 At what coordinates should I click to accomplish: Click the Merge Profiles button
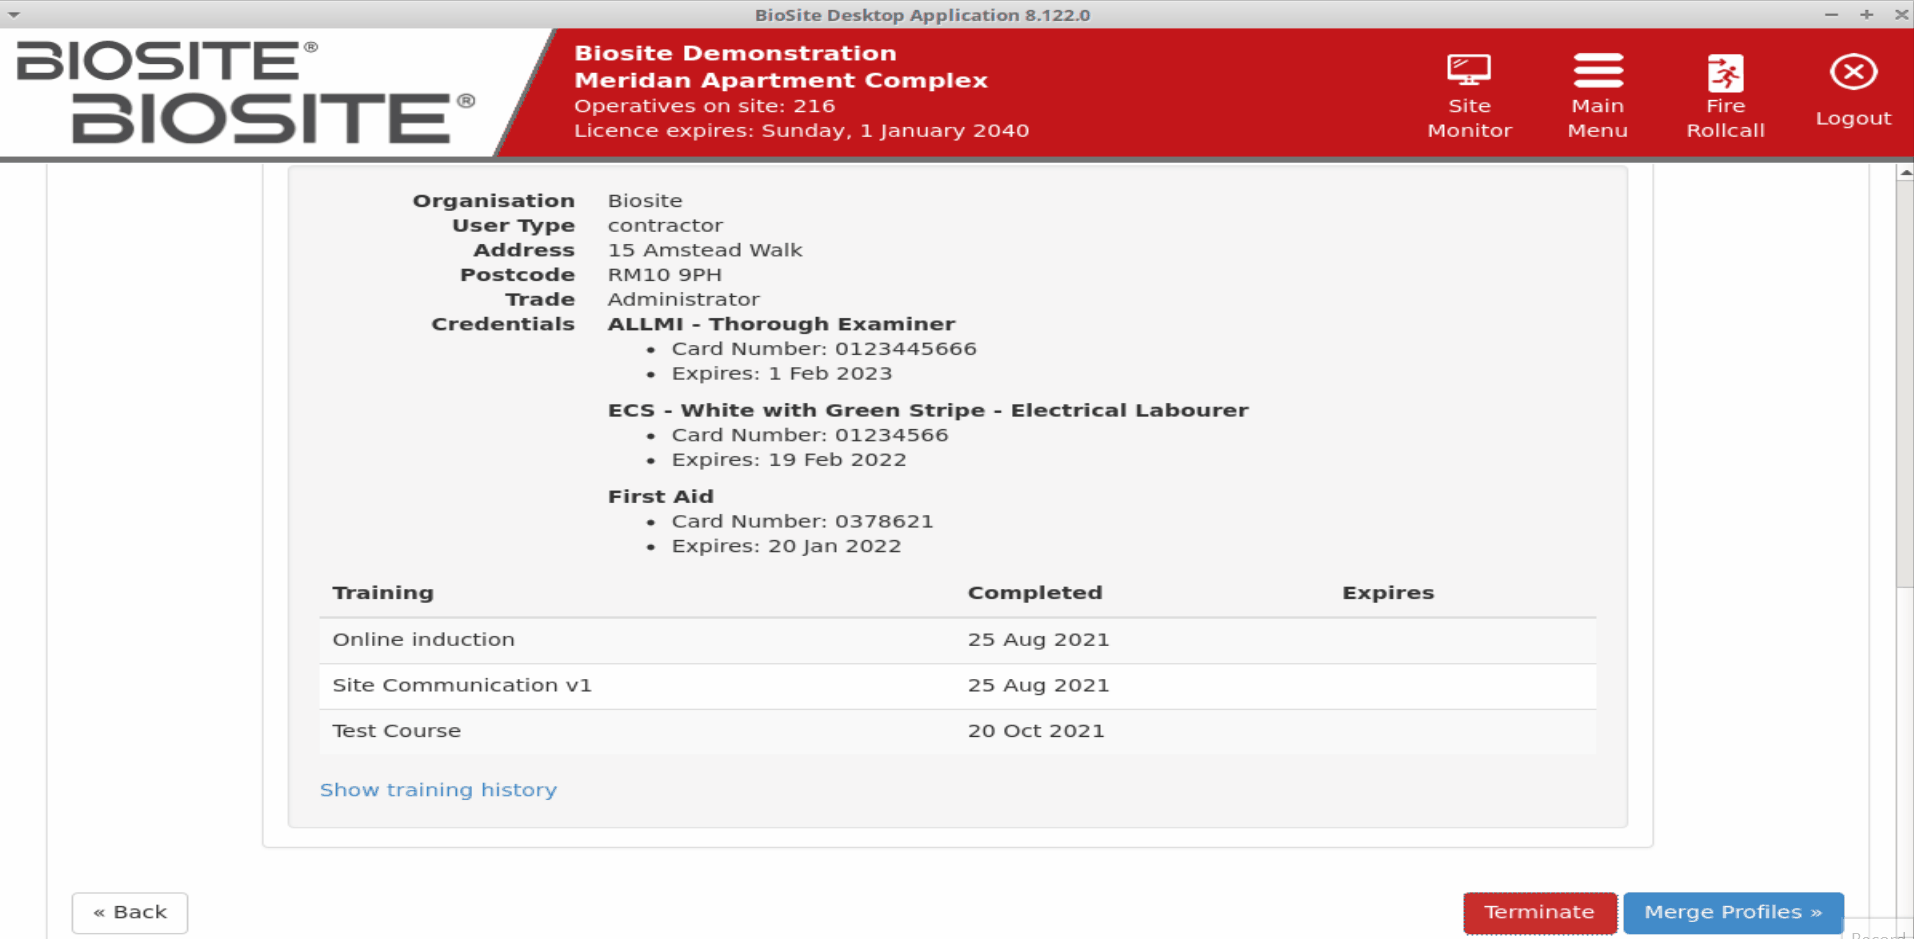coord(1733,912)
